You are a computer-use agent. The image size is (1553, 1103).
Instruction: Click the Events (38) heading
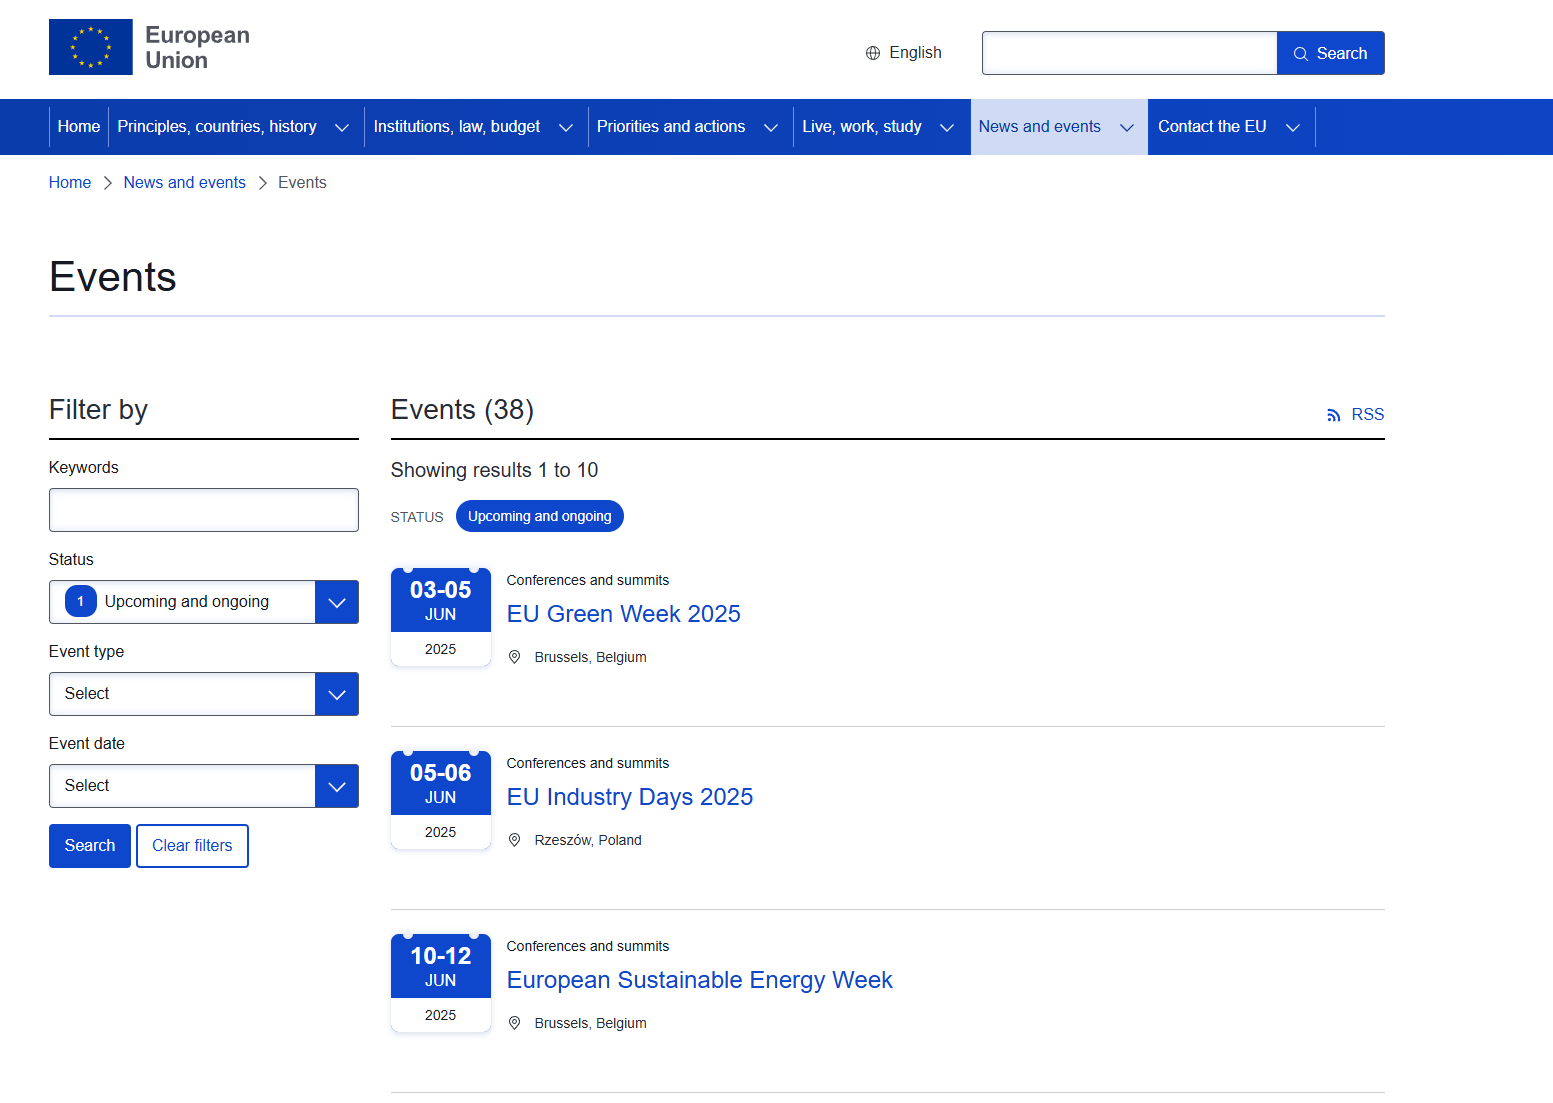coord(462,410)
